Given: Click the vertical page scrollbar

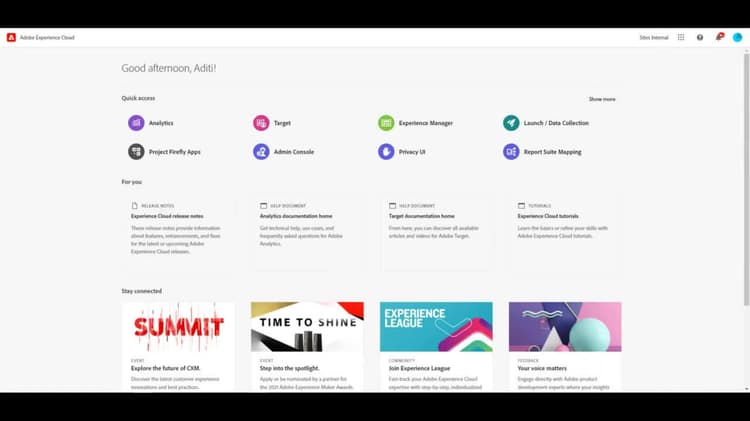Looking at the screenshot, I should tap(747, 179).
